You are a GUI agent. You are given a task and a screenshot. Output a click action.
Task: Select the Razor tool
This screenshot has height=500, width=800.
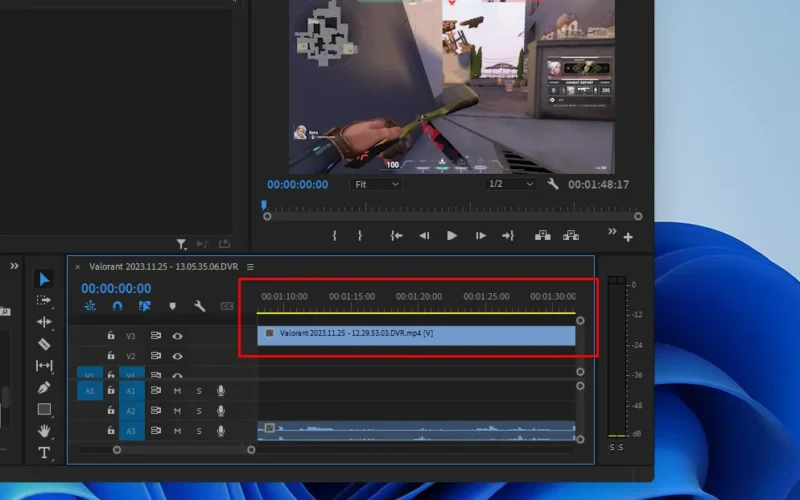coord(44,344)
